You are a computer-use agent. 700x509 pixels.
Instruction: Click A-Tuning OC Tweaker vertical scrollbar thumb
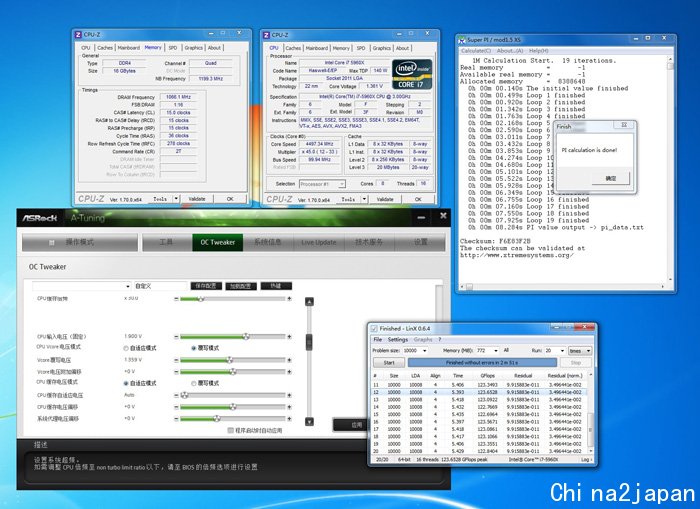[x=309, y=342]
